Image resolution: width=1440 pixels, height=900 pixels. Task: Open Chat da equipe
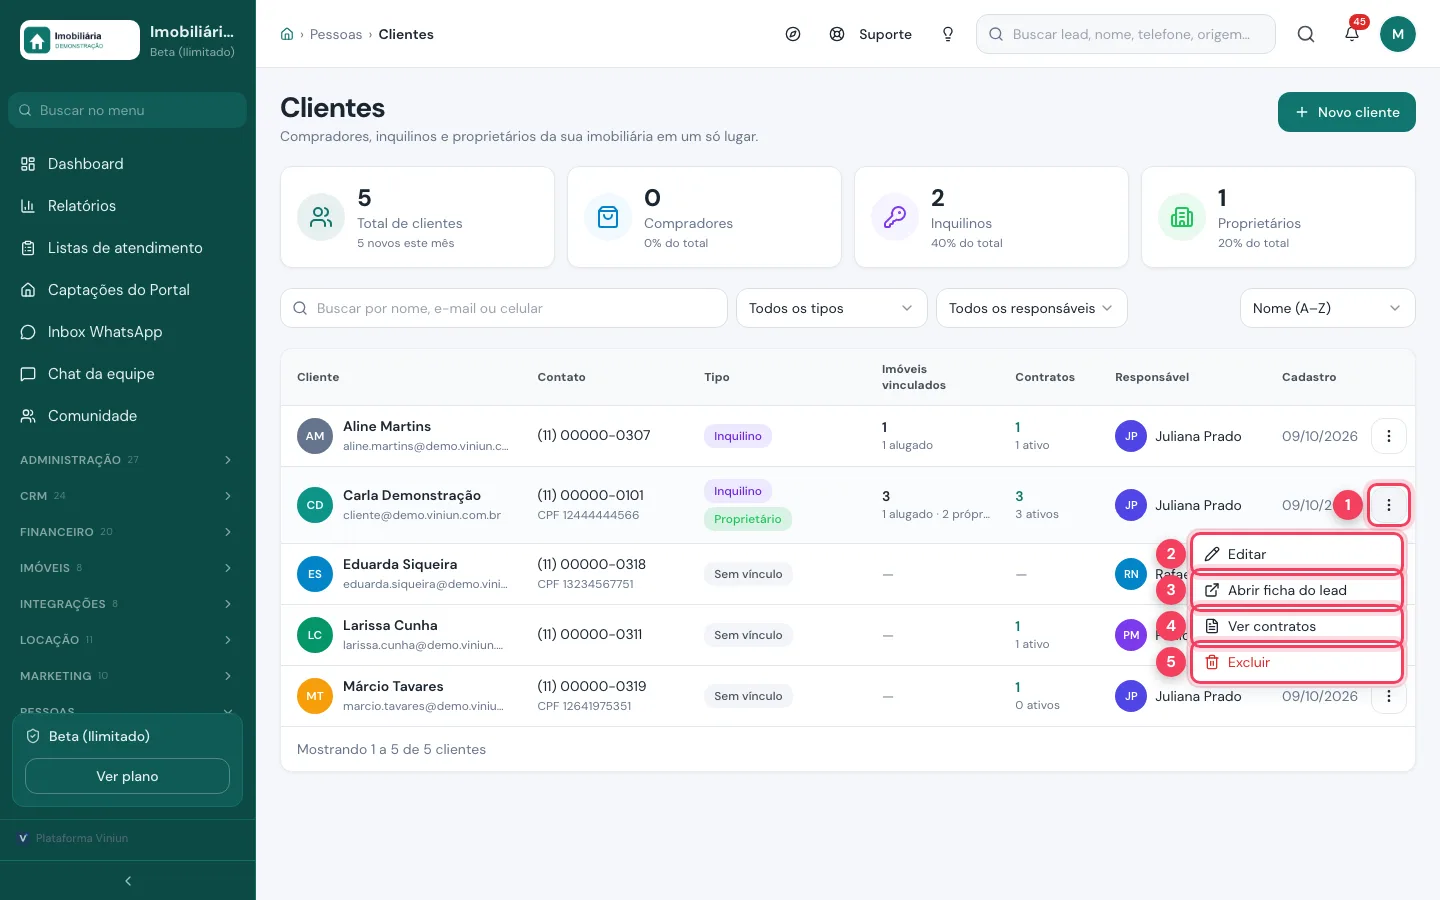128,374
